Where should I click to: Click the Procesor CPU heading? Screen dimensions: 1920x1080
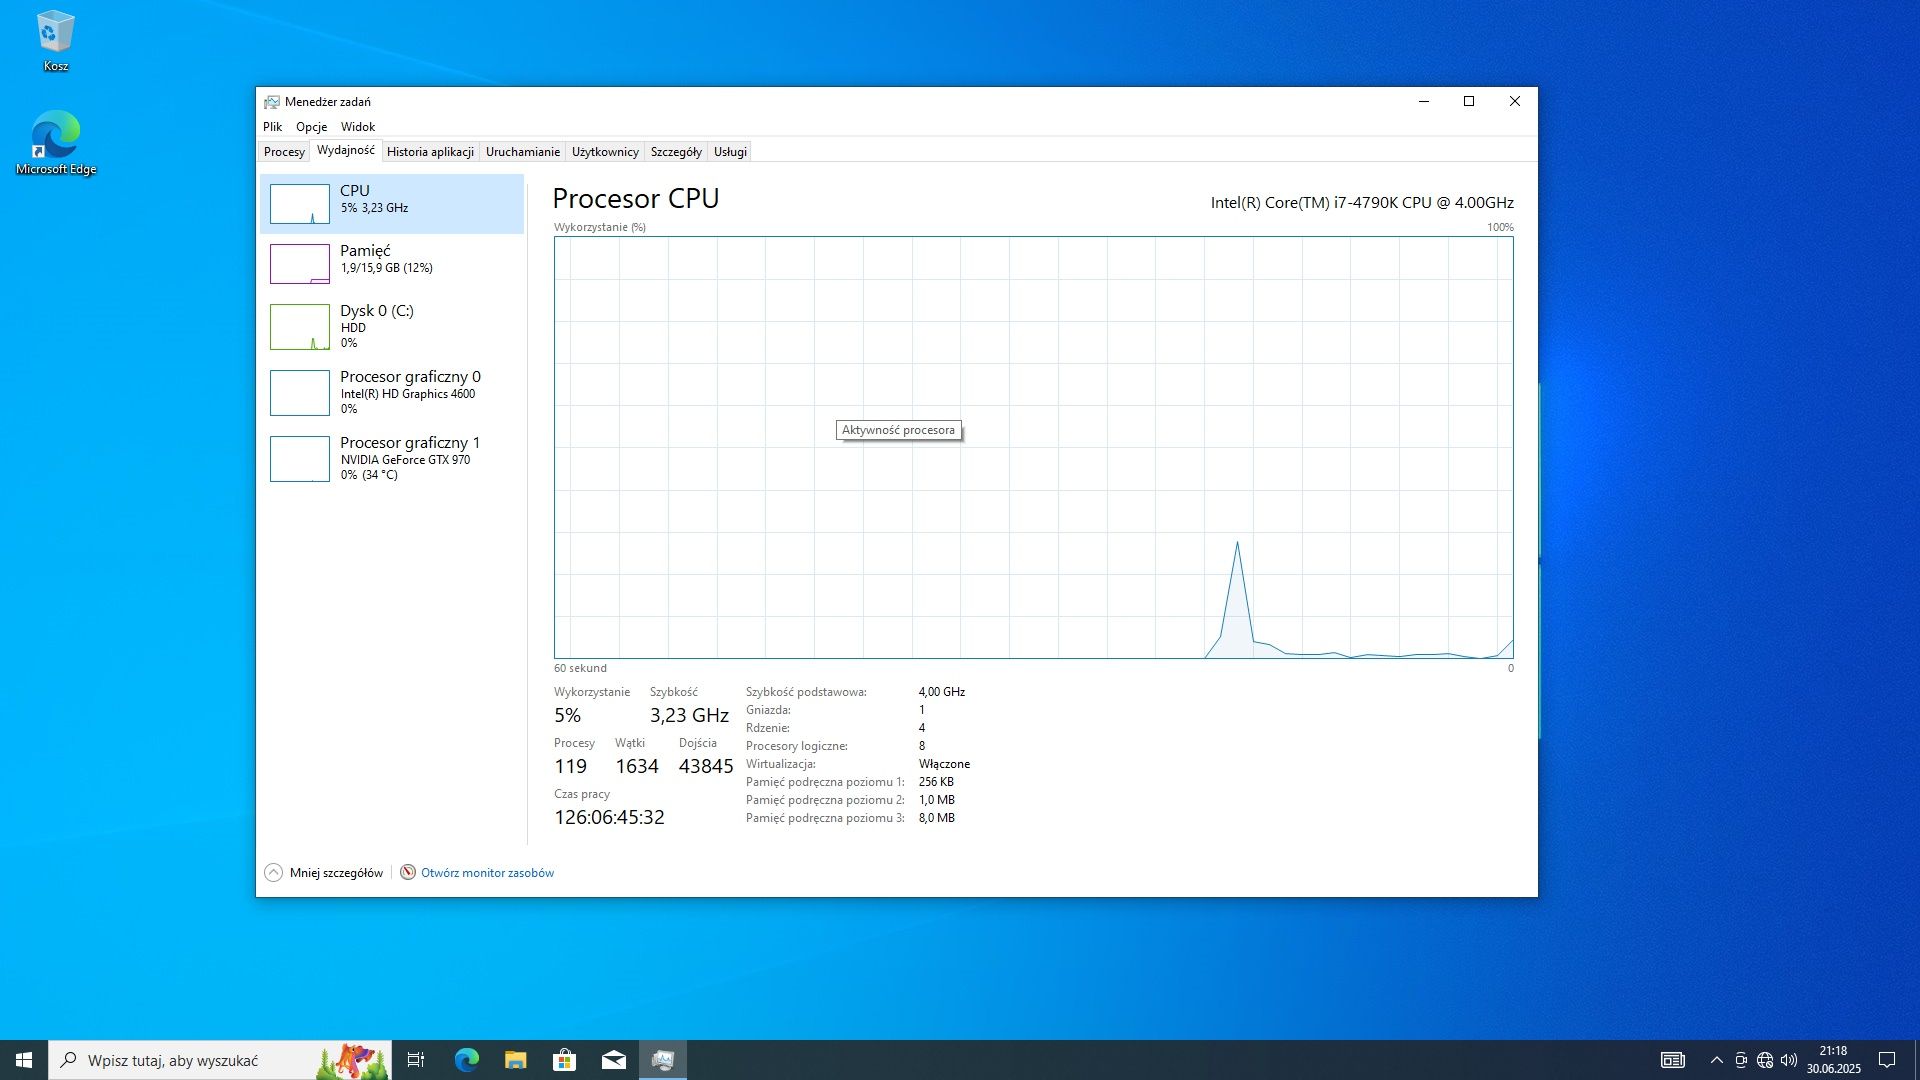[636, 198]
